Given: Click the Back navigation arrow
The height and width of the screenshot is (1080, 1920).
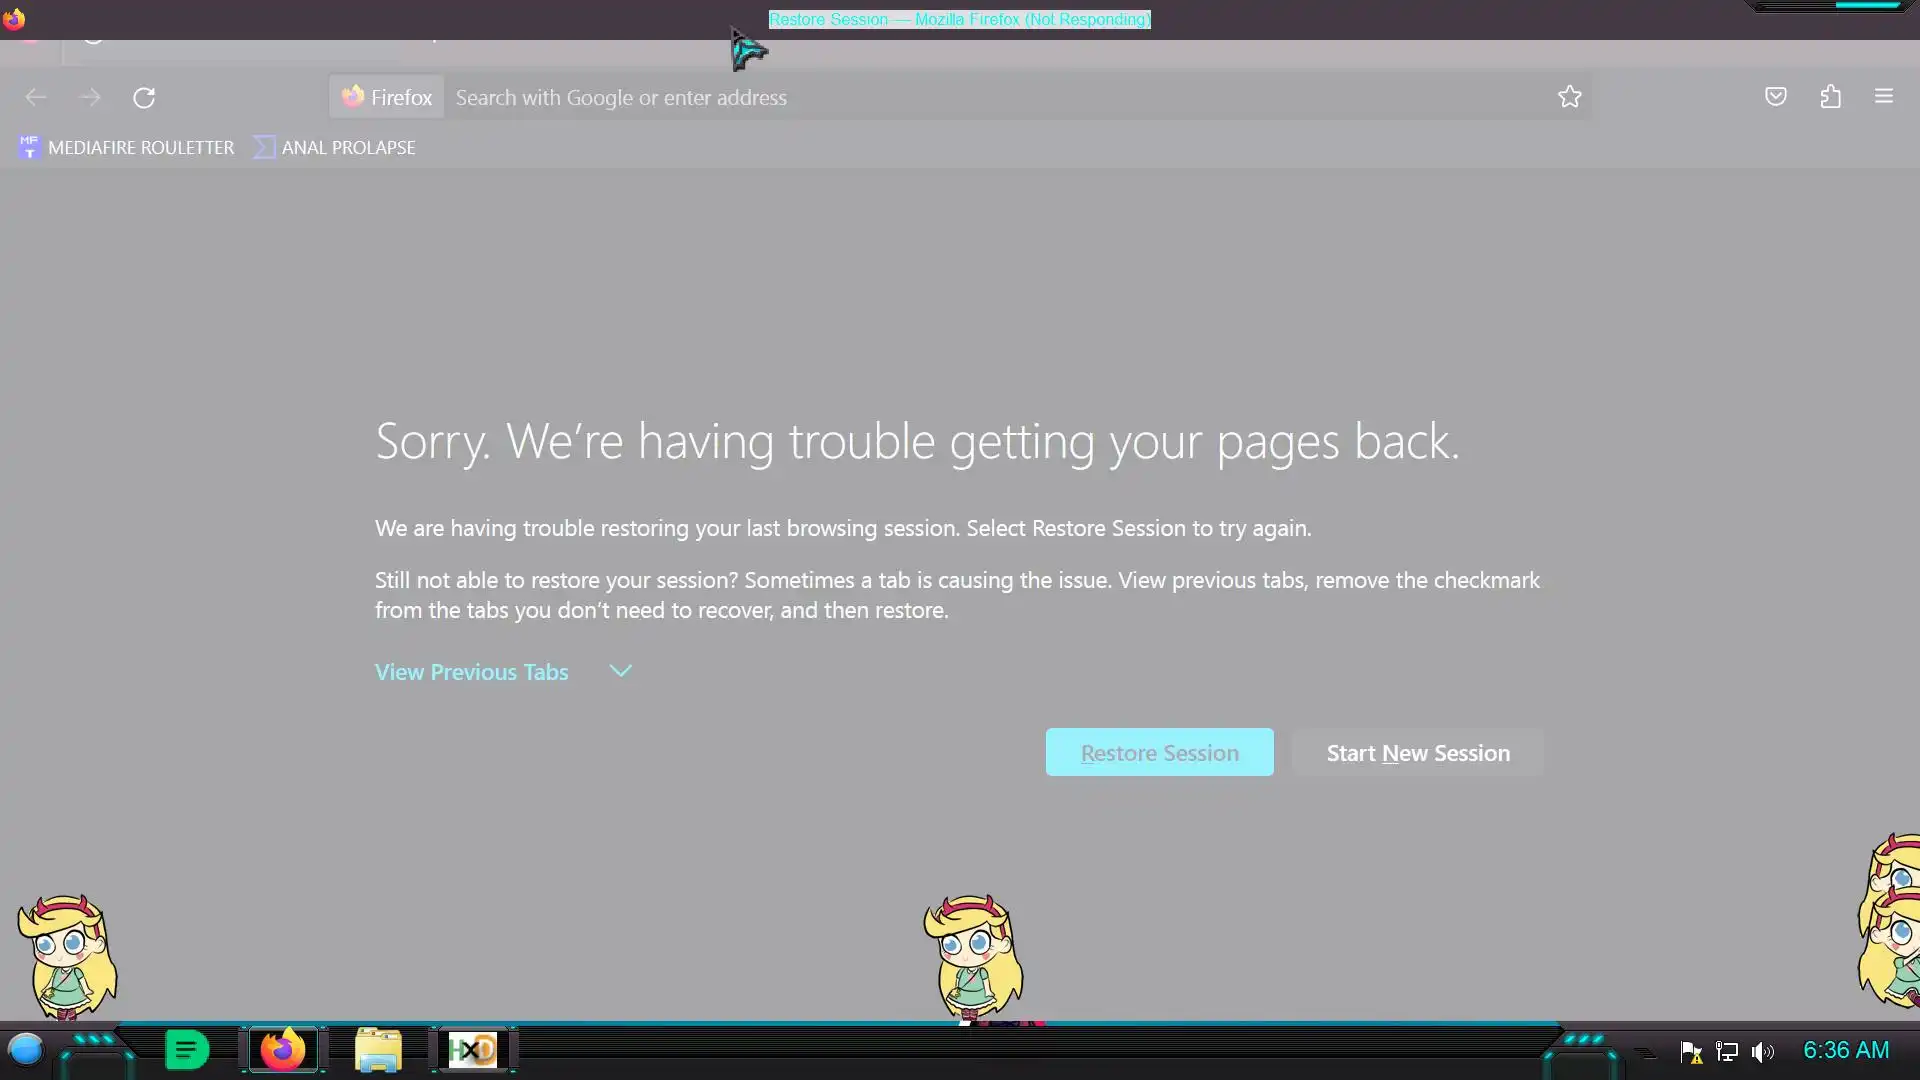Looking at the screenshot, I should 36,97.
